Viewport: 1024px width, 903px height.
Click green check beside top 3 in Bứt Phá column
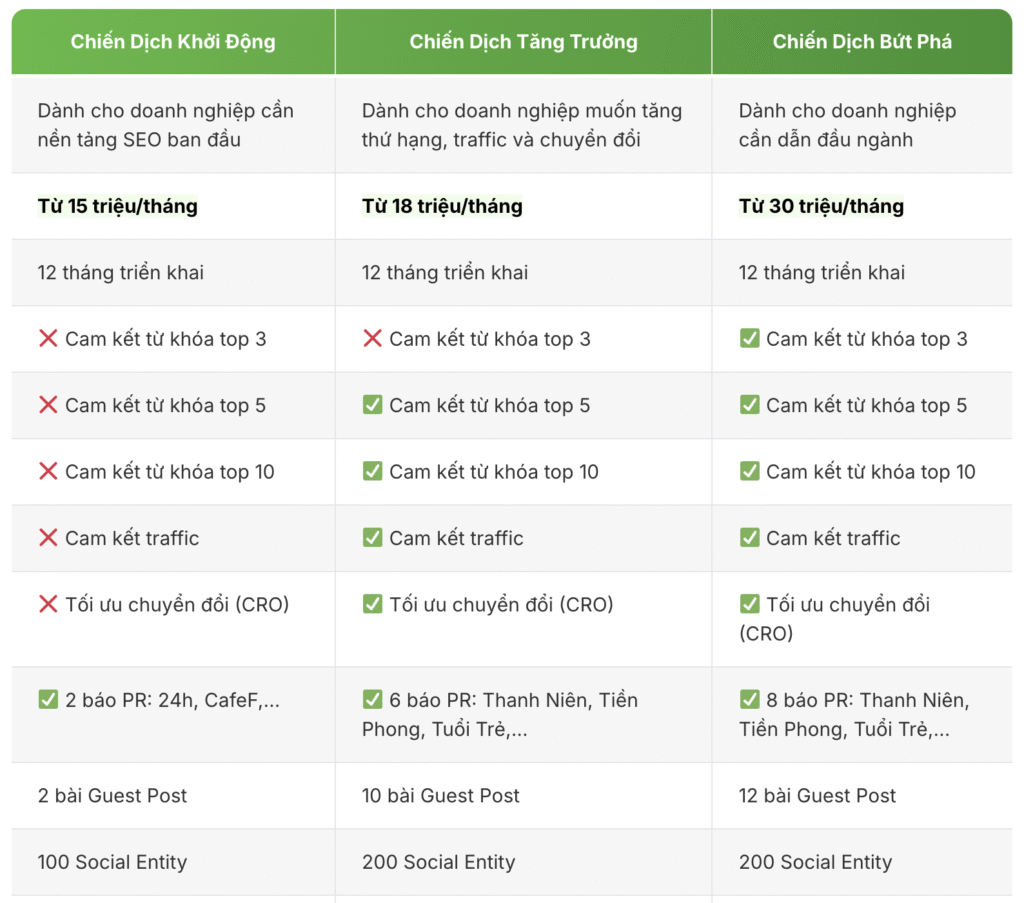(749, 339)
